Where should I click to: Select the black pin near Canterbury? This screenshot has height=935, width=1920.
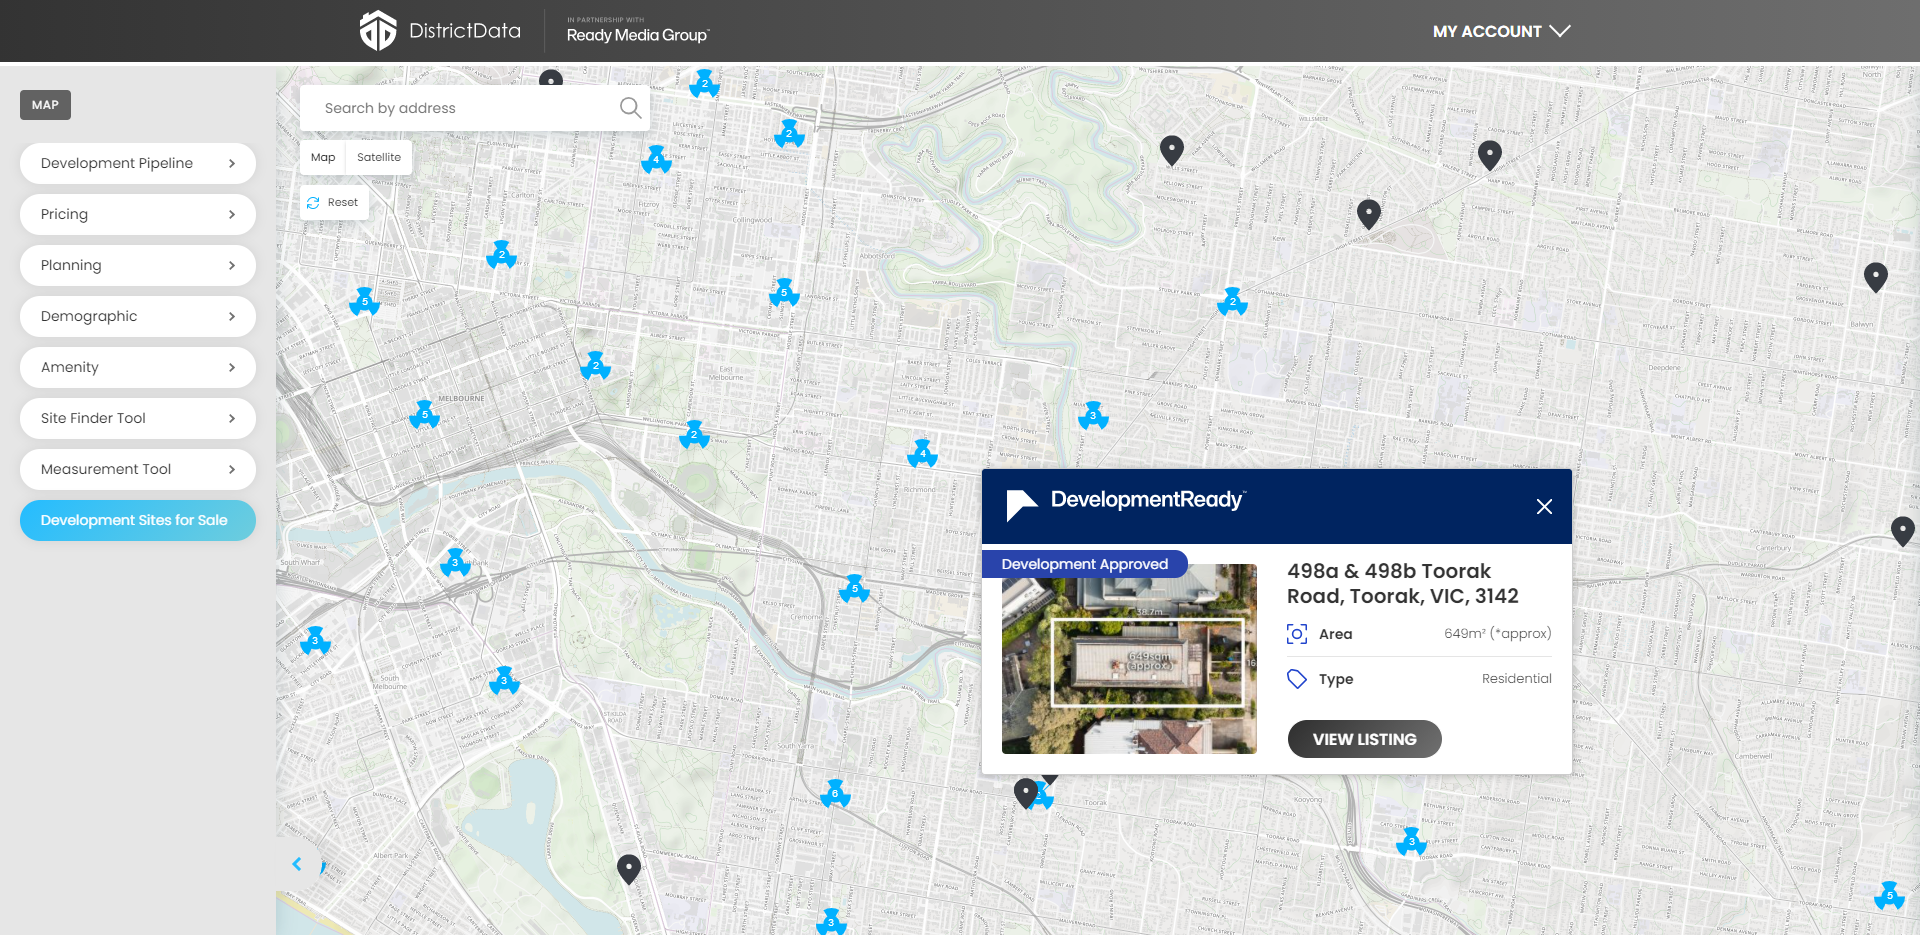1903,530
